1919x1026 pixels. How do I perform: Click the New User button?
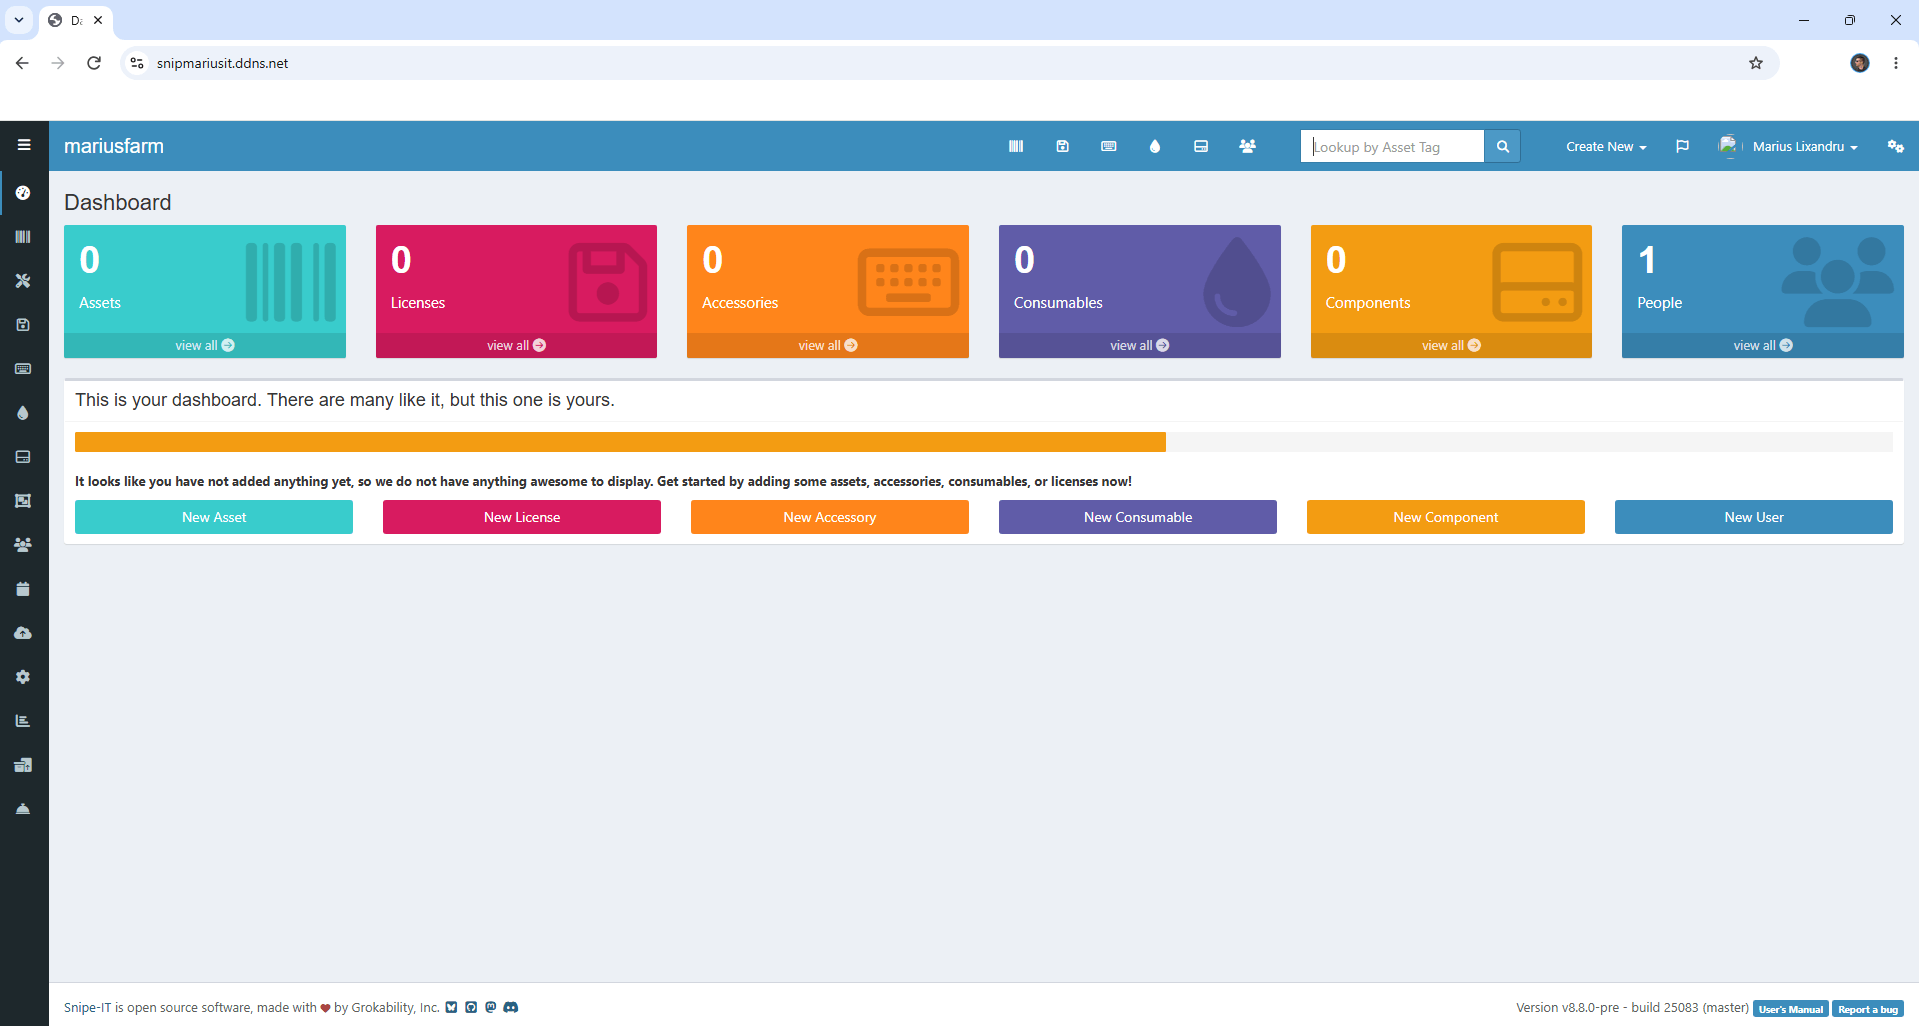pyautogui.click(x=1754, y=517)
